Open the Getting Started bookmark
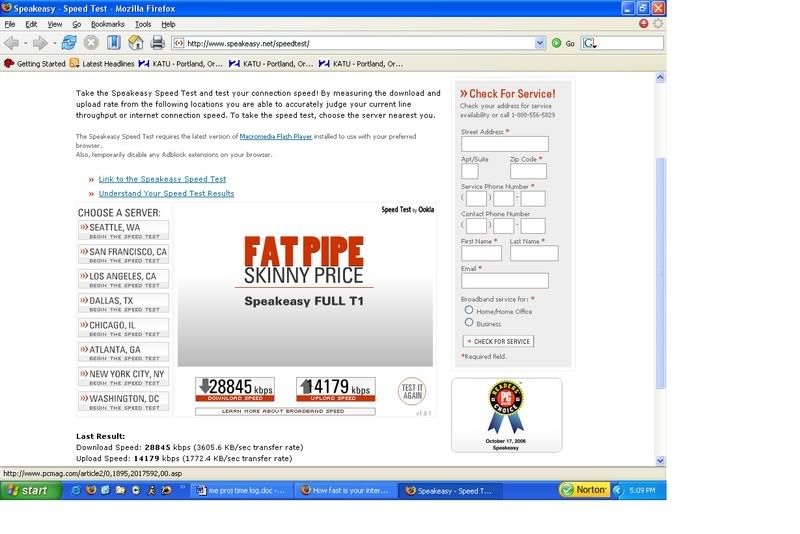 pyautogui.click(x=35, y=64)
